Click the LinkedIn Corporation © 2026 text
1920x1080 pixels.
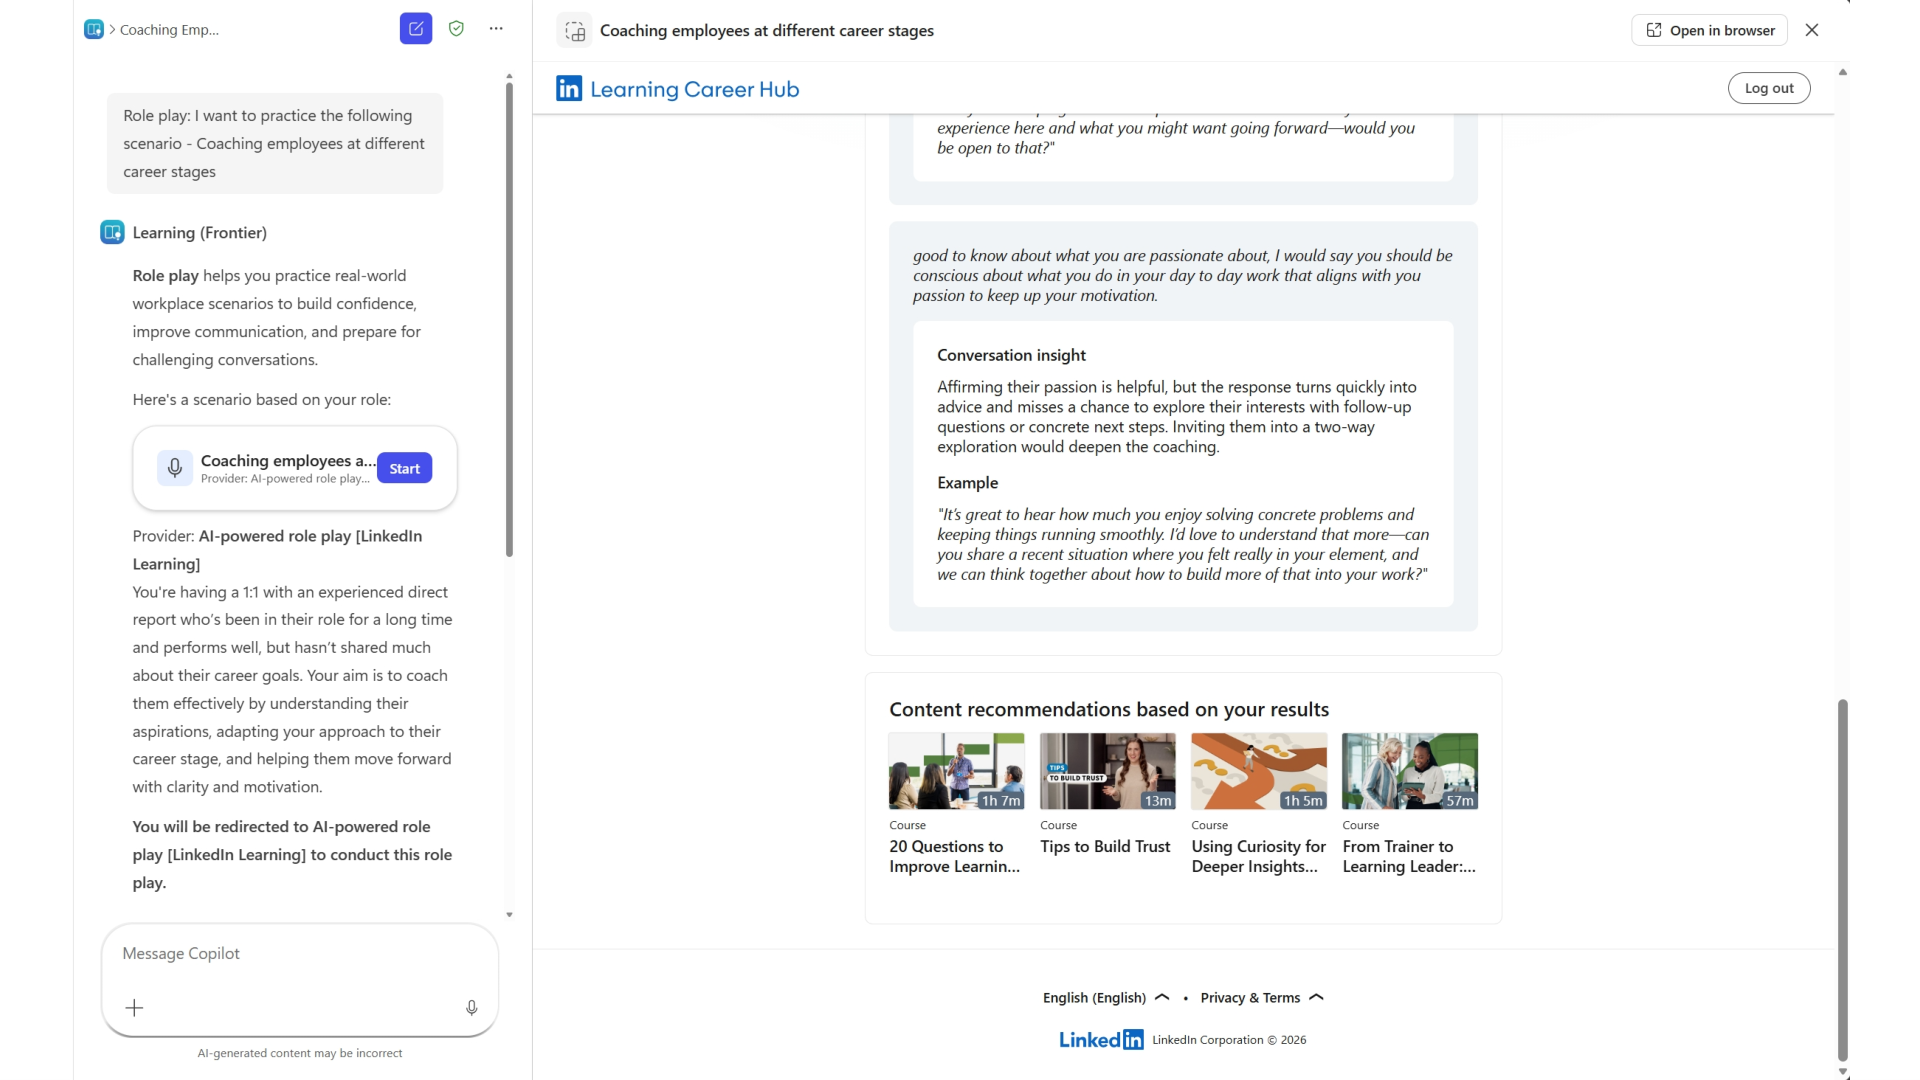[1229, 1040]
